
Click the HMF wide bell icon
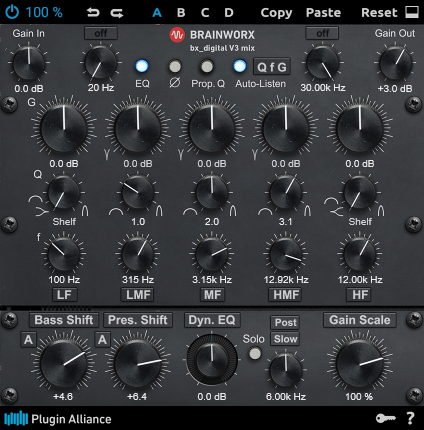[265, 212]
